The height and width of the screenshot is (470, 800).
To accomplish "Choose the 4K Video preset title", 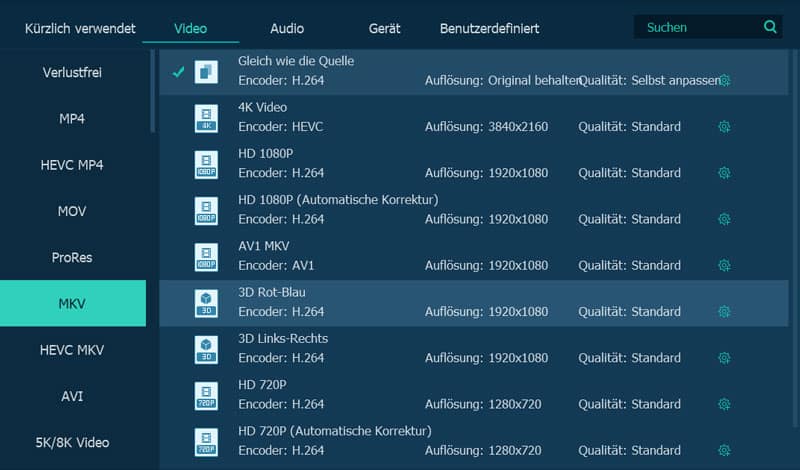I will (x=262, y=107).
